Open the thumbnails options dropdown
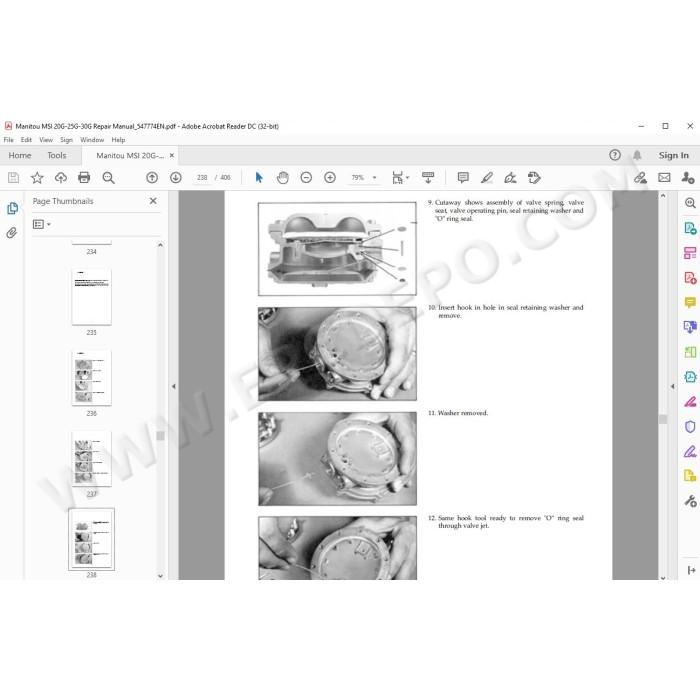The height and width of the screenshot is (700, 700). [x=42, y=224]
